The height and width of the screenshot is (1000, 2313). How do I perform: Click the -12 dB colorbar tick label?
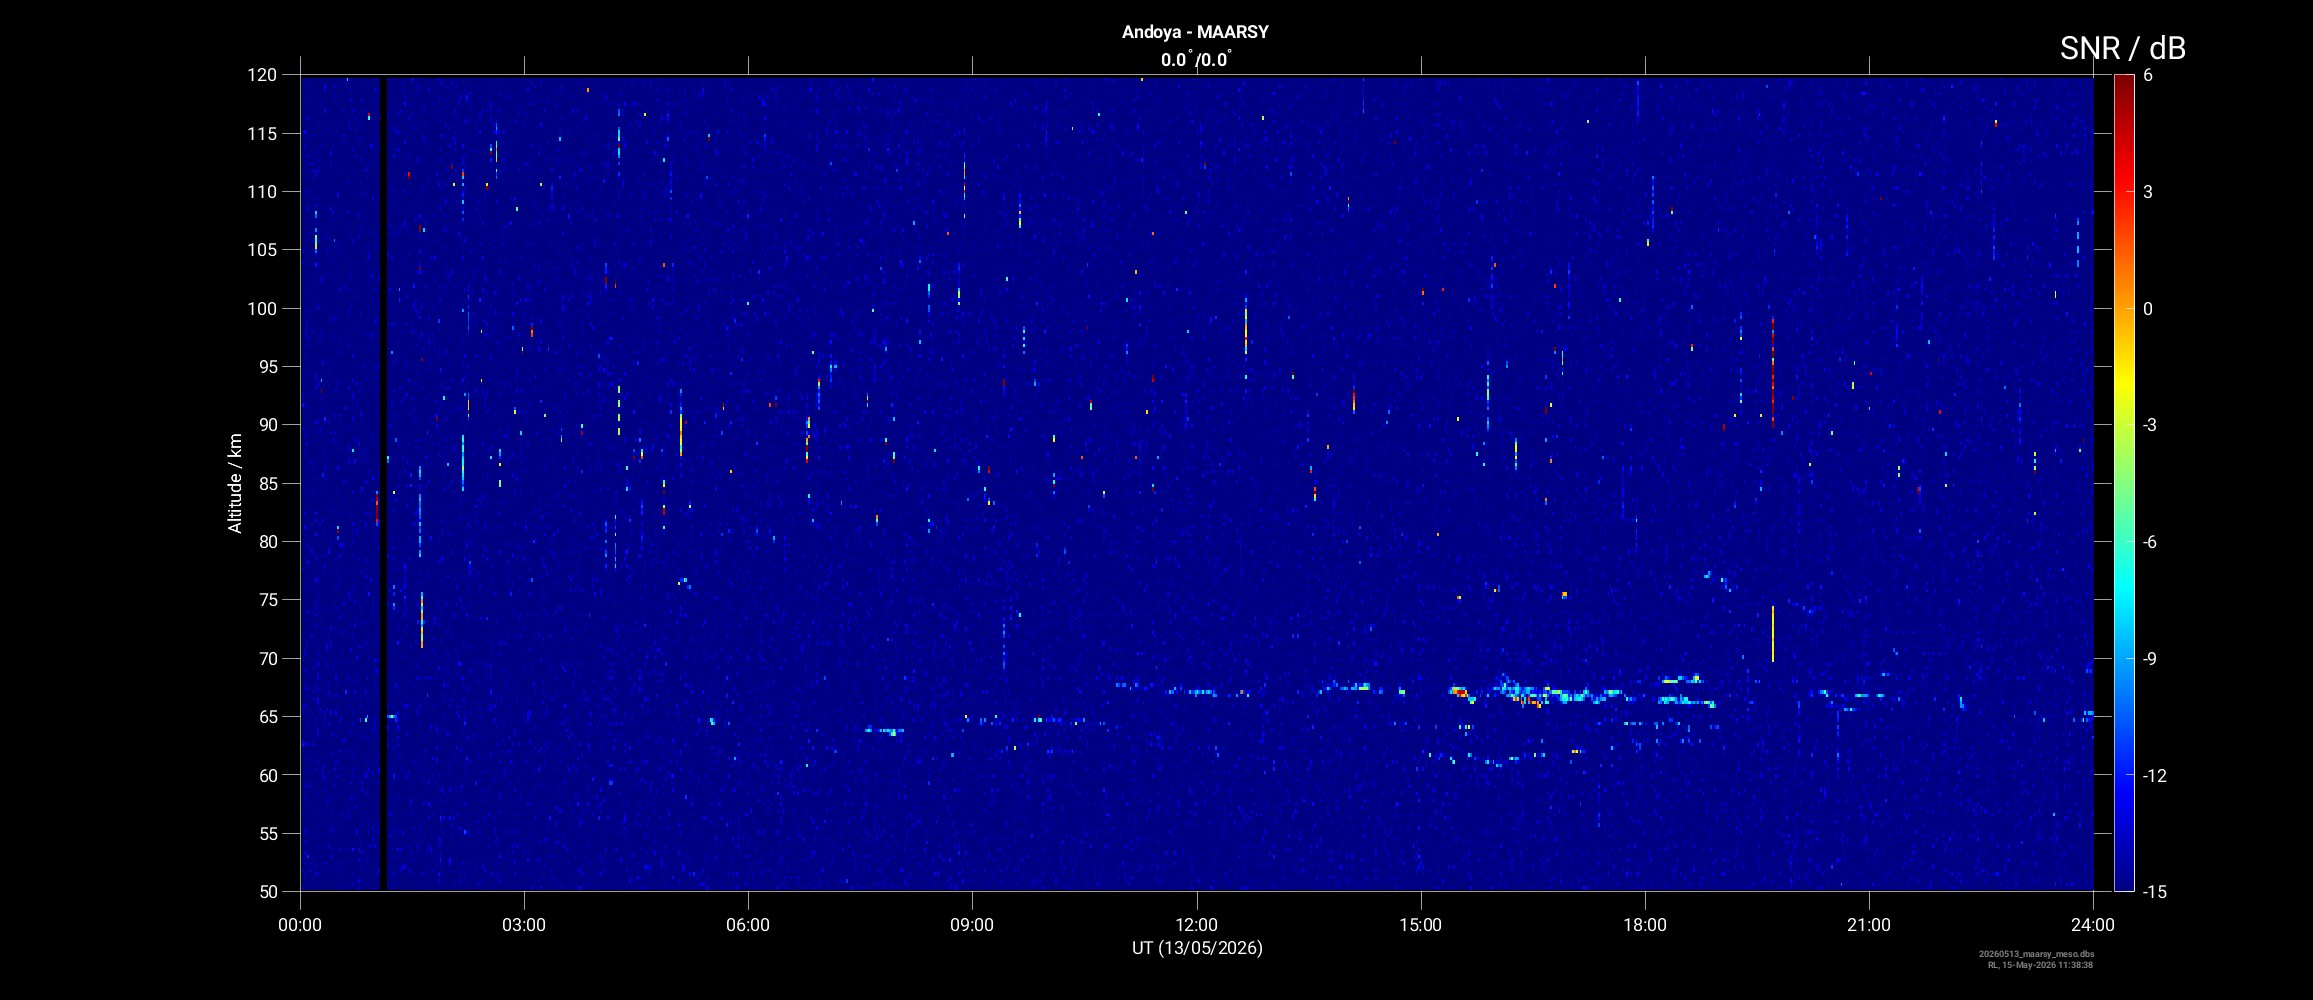tap(2154, 775)
